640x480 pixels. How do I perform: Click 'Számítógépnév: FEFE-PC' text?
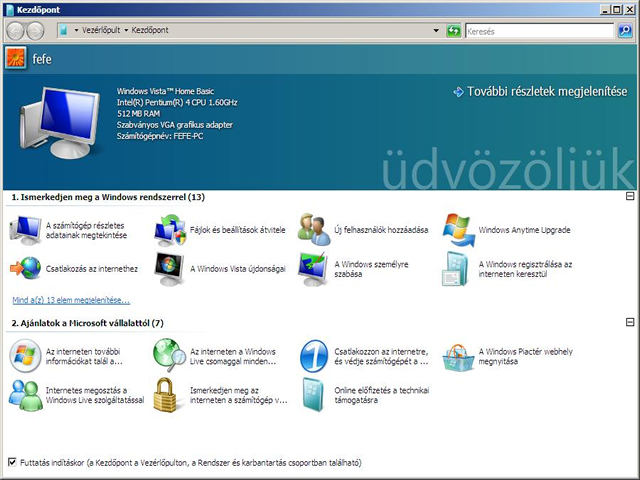click(x=160, y=136)
